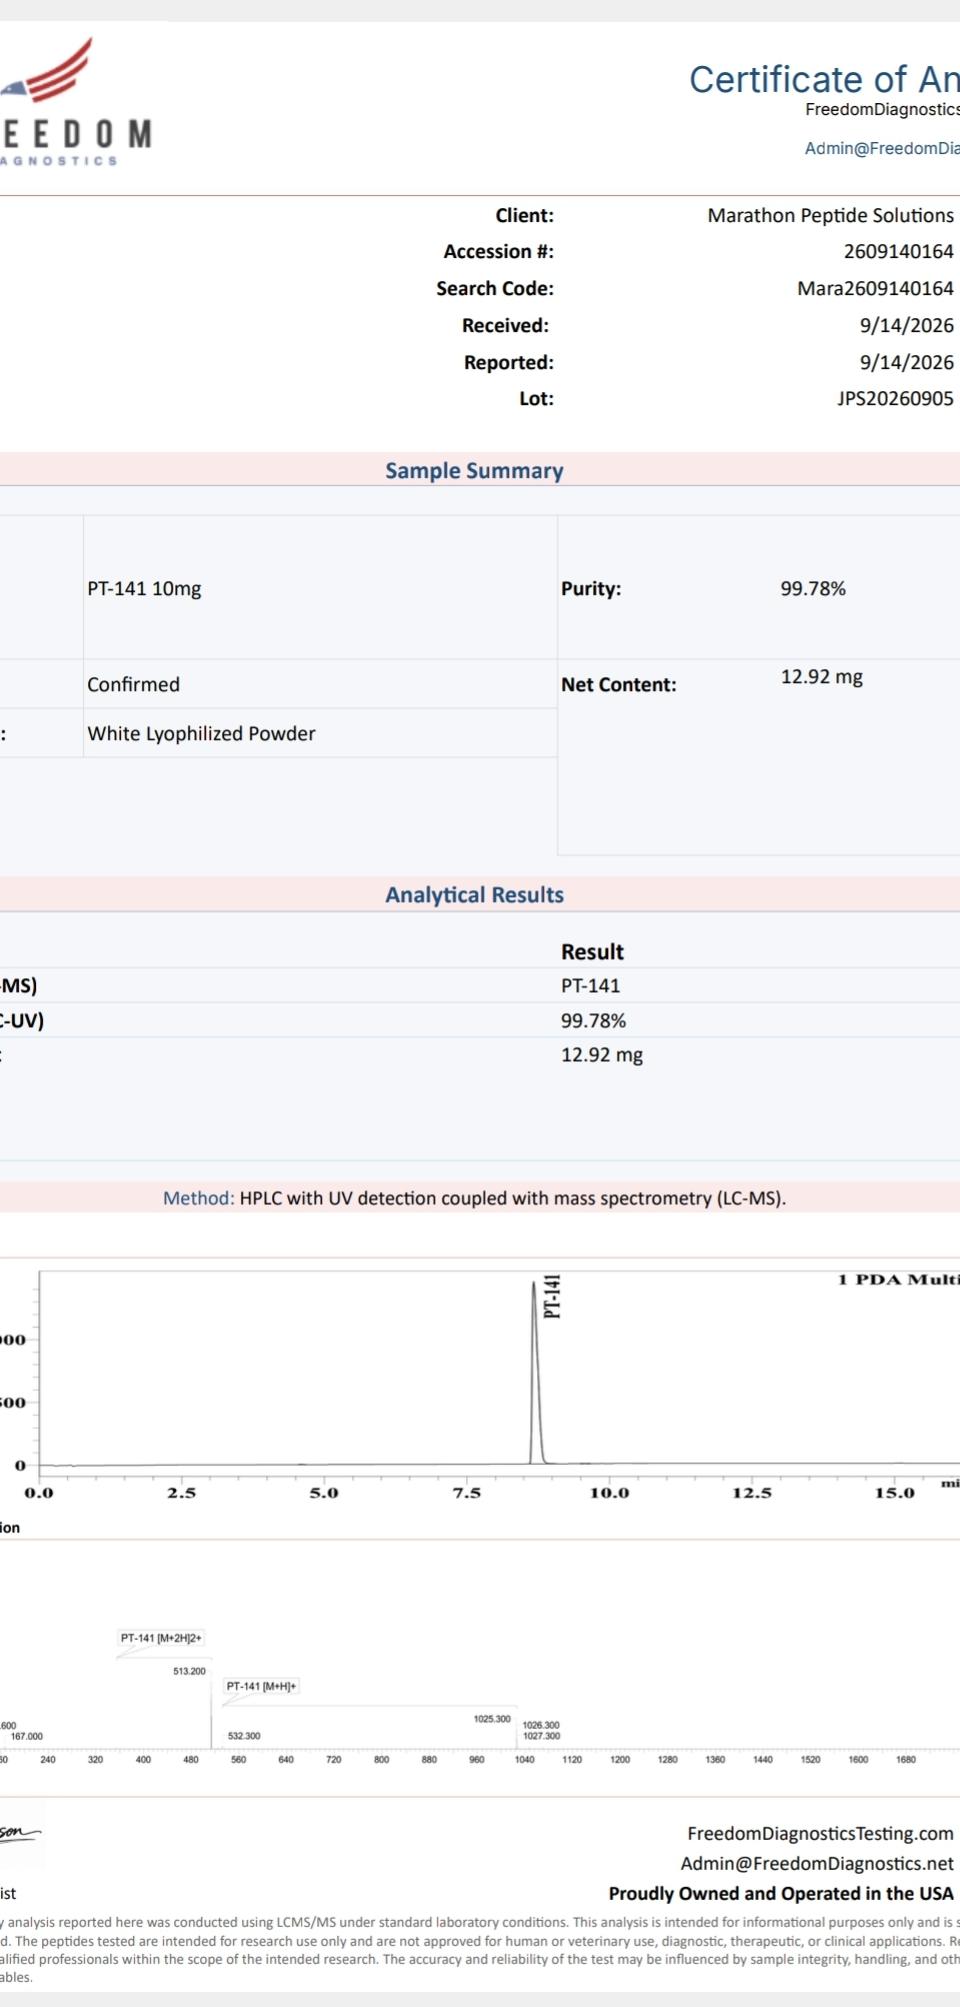
Task: Click the Result column header
Action: [592, 952]
